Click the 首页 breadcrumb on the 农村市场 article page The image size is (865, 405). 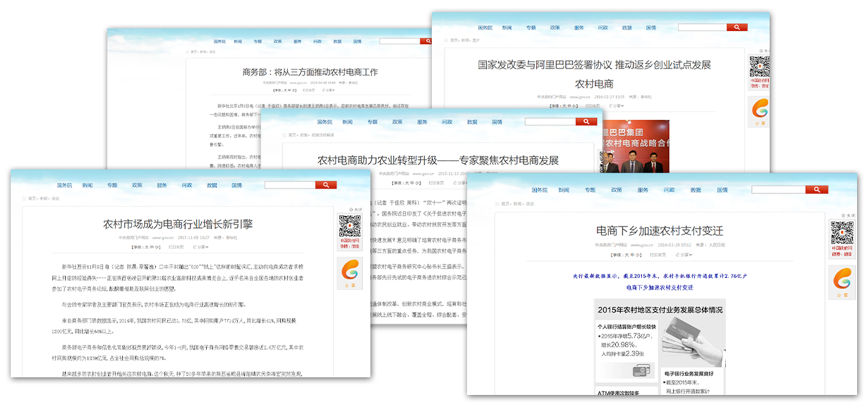(x=32, y=199)
